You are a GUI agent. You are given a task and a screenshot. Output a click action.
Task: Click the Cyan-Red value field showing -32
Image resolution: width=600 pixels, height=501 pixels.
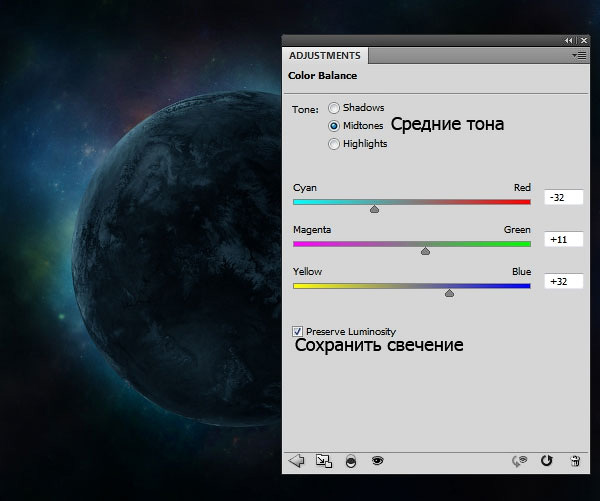pyautogui.click(x=563, y=198)
